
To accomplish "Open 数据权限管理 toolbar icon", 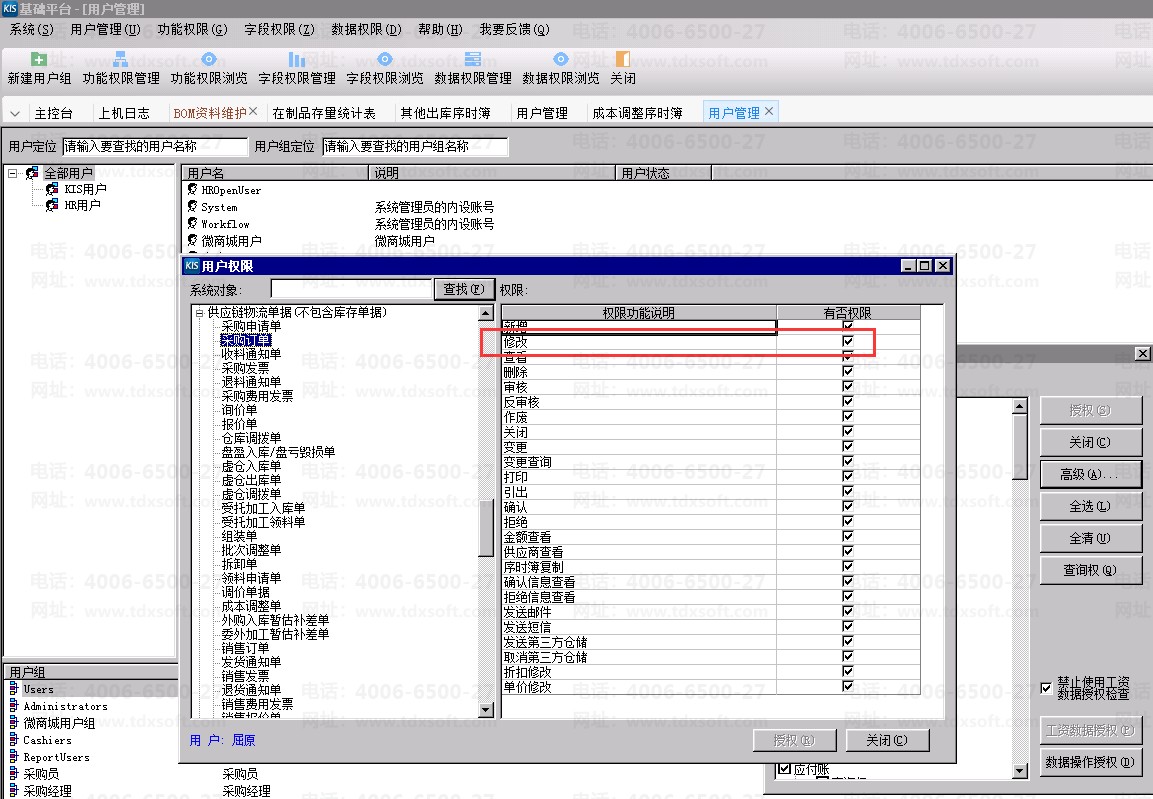I will [473, 60].
